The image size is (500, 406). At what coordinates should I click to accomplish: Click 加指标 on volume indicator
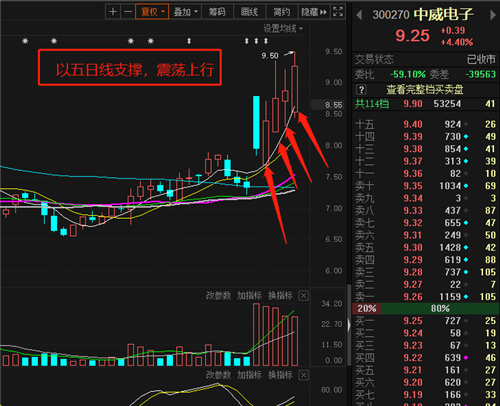tap(249, 296)
